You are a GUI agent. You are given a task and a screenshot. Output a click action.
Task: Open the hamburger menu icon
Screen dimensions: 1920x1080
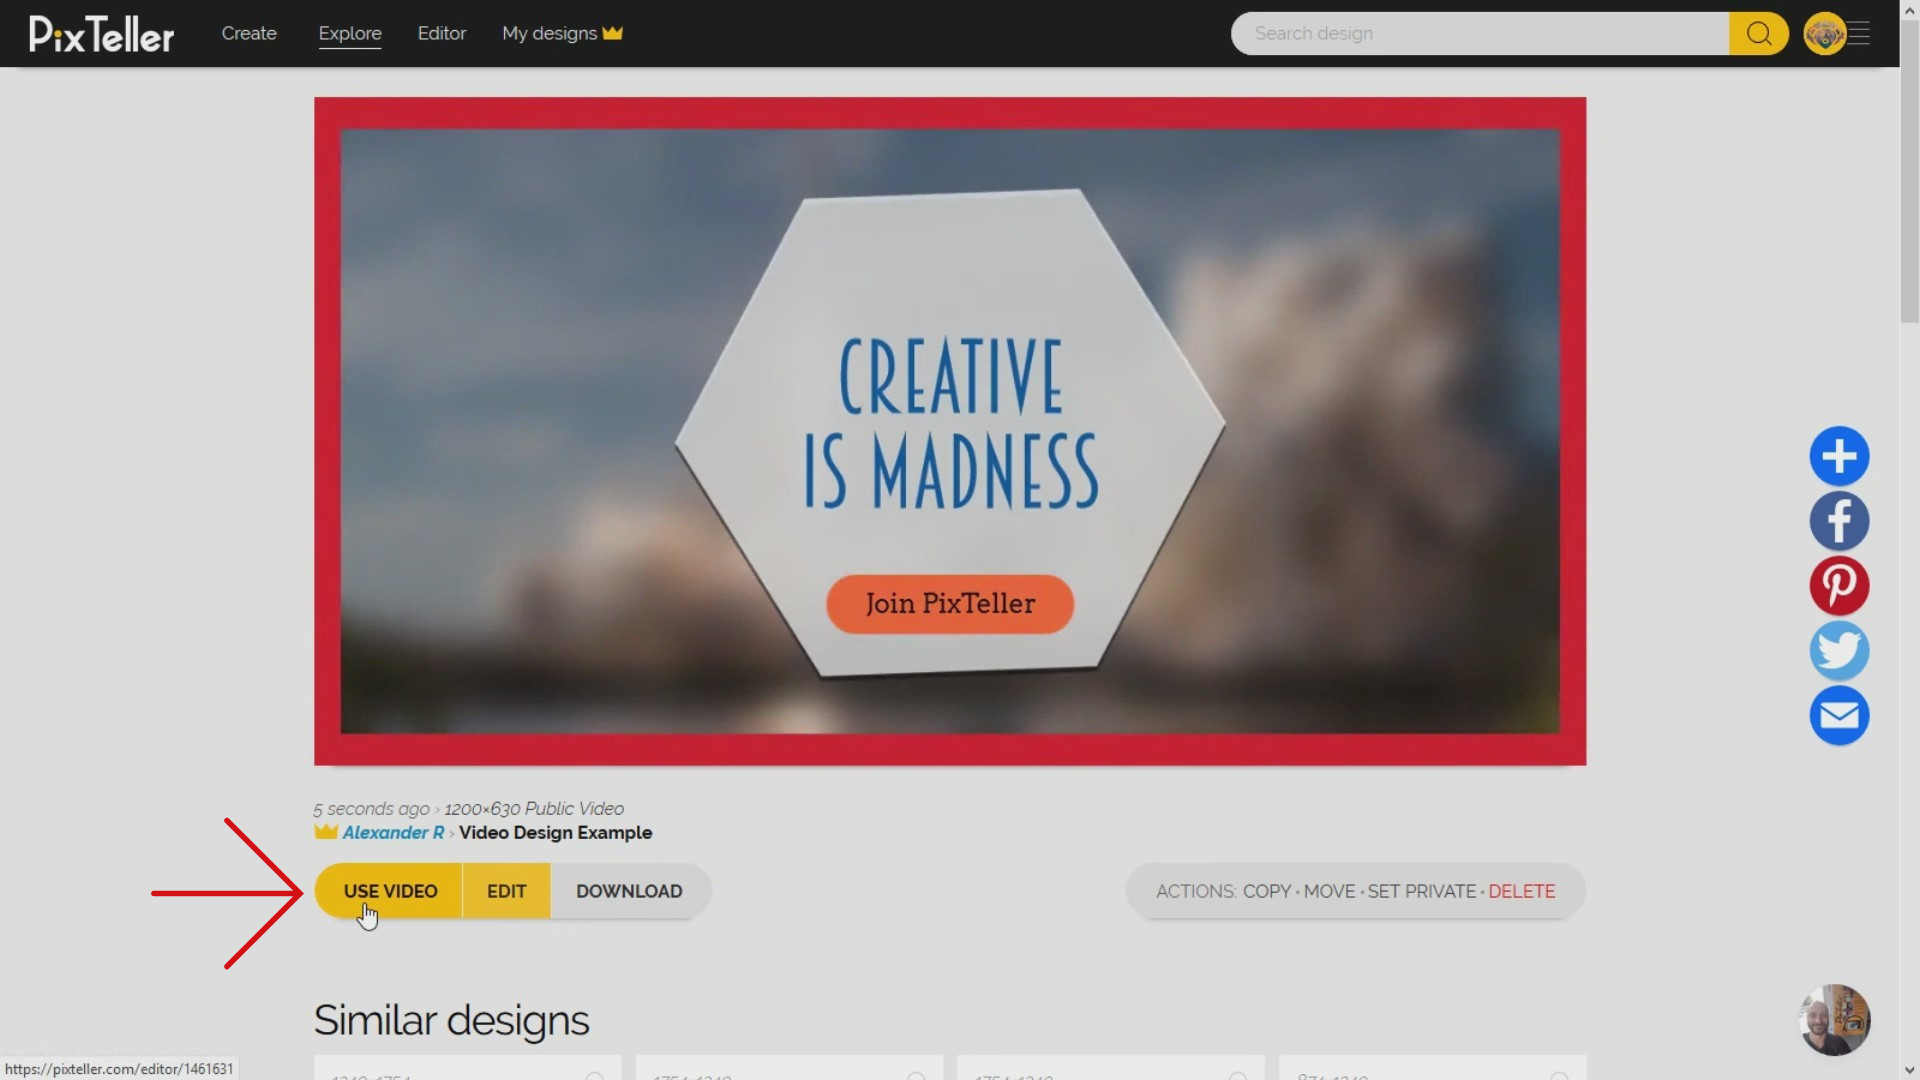tap(1859, 33)
